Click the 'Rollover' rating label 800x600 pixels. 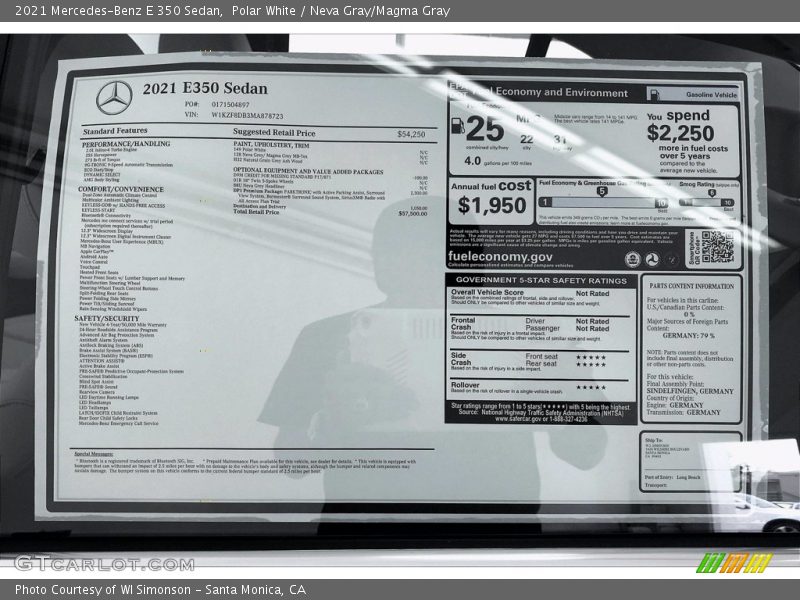465,385
